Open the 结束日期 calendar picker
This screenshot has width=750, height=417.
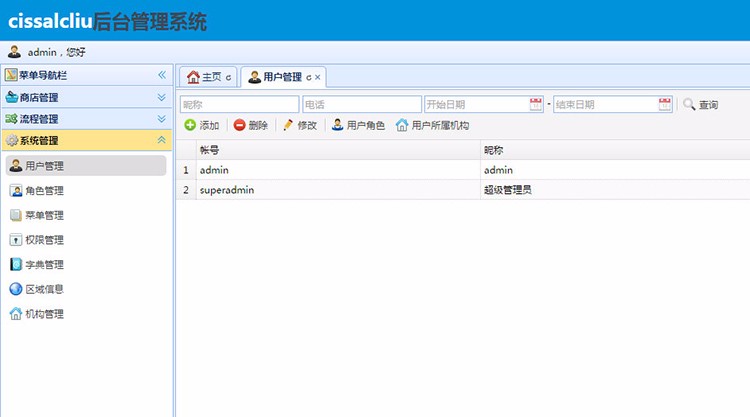665,104
